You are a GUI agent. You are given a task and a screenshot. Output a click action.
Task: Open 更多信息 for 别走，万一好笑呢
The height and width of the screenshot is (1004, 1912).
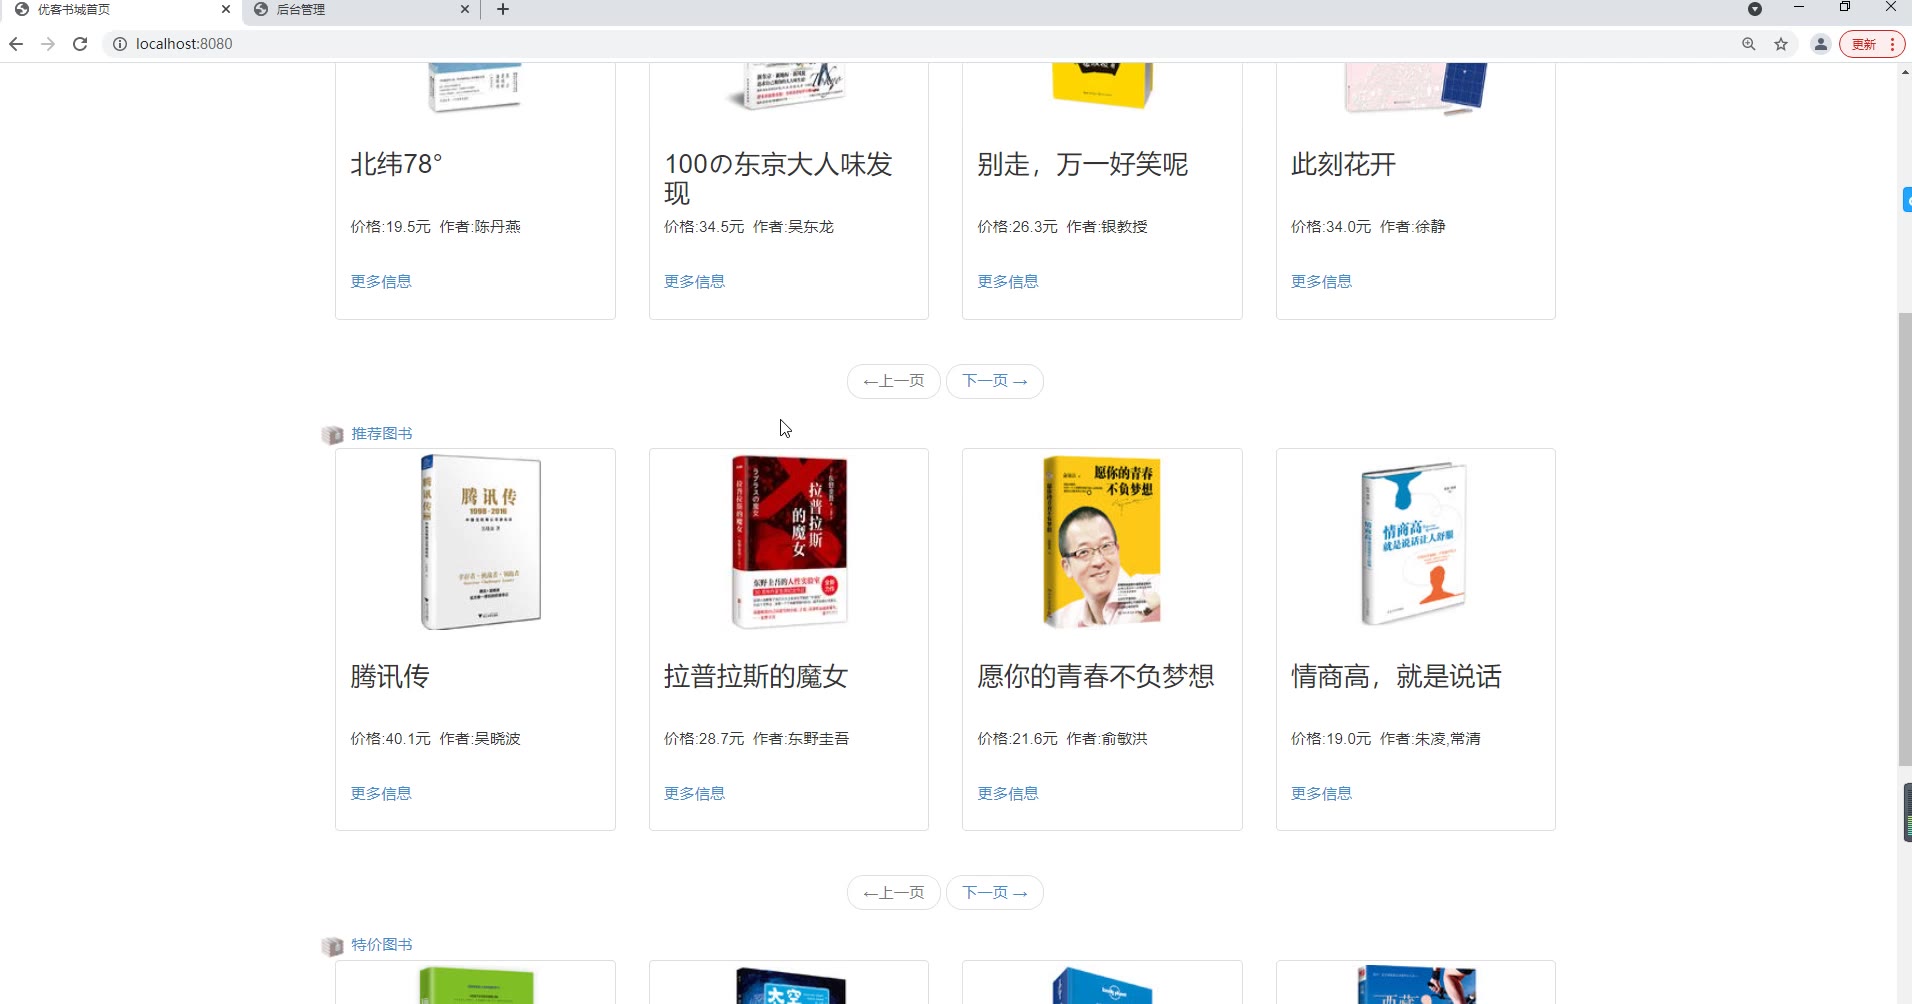(1008, 282)
